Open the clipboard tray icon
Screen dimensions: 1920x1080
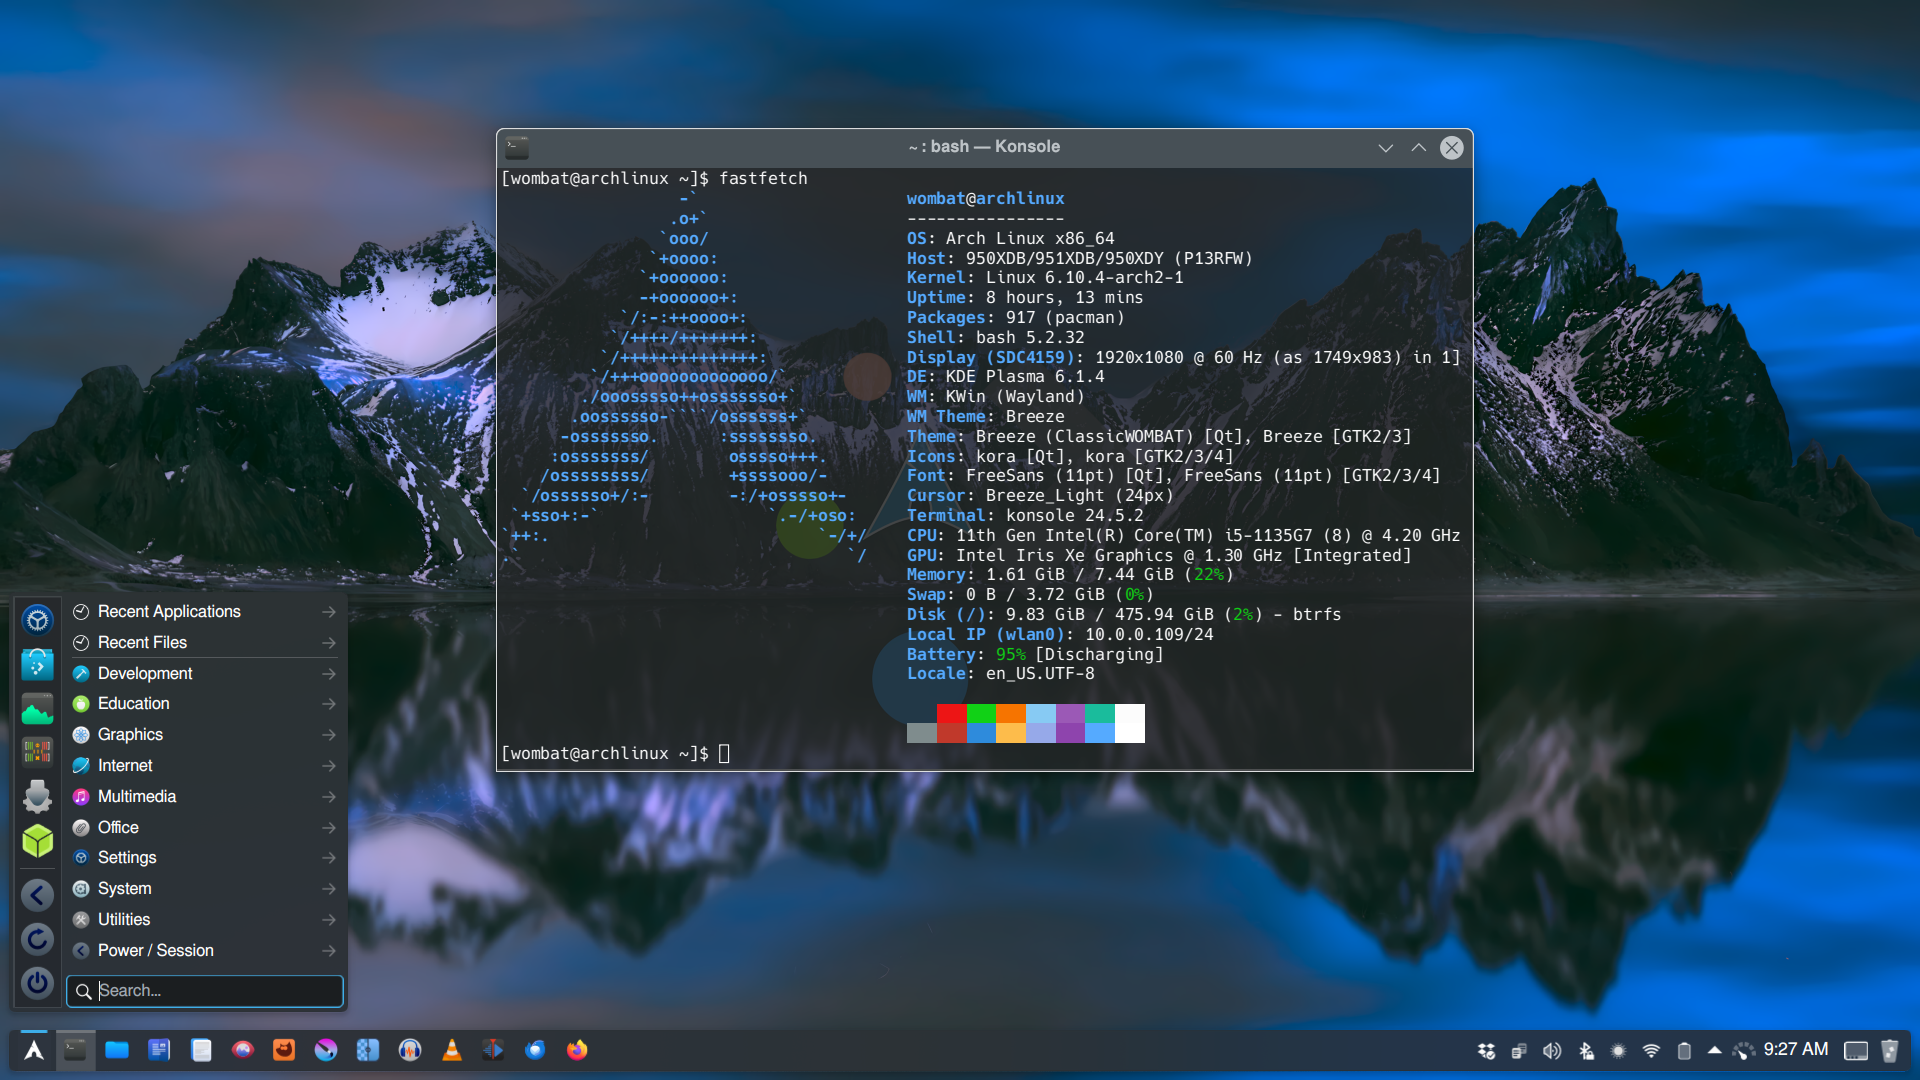point(1519,1051)
